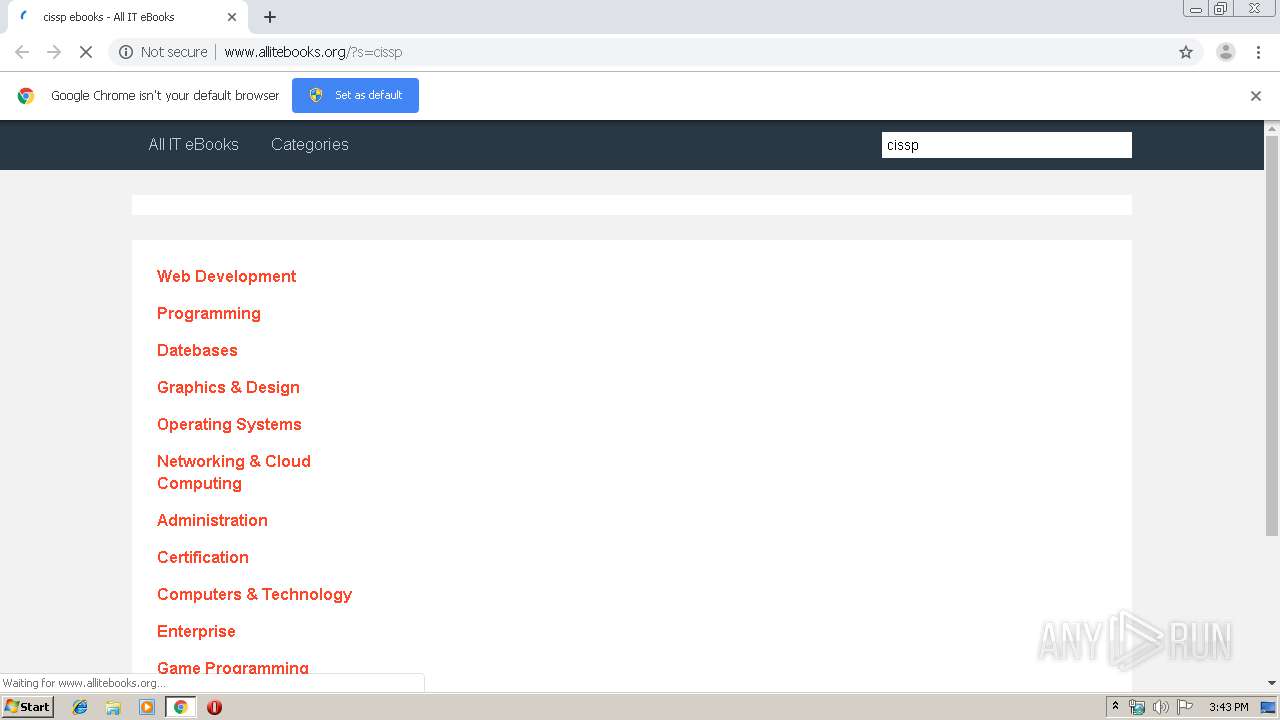Open Operating Systems category
This screenshot has height=720, width=1280.
(x=229, y=424)
